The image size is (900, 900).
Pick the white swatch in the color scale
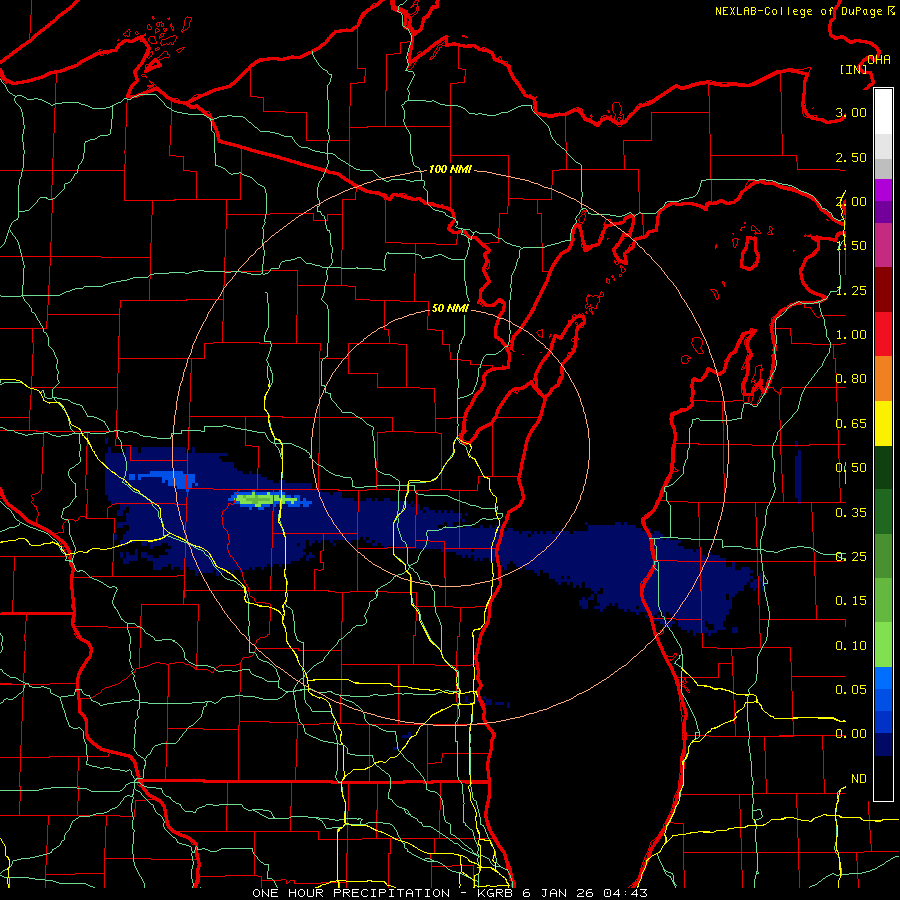coord(883,111)
